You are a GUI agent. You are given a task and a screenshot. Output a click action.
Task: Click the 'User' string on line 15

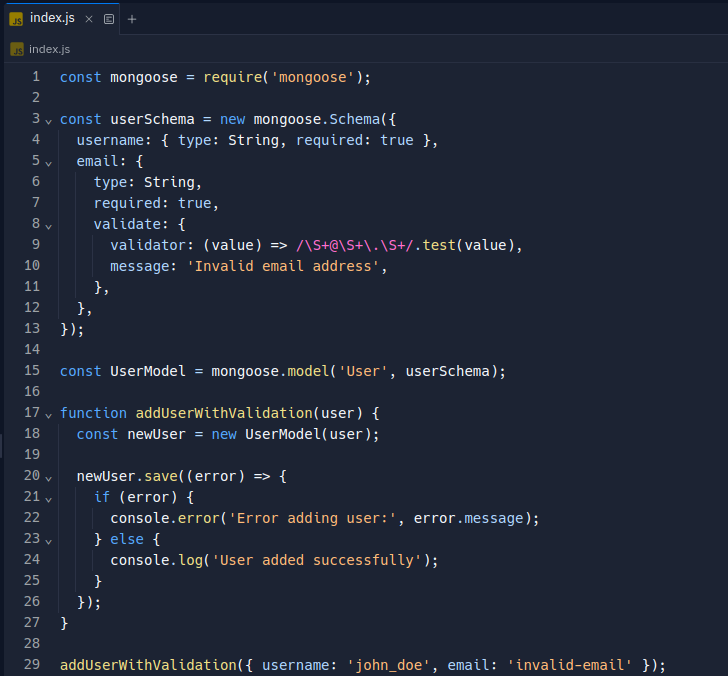[363, 371]
